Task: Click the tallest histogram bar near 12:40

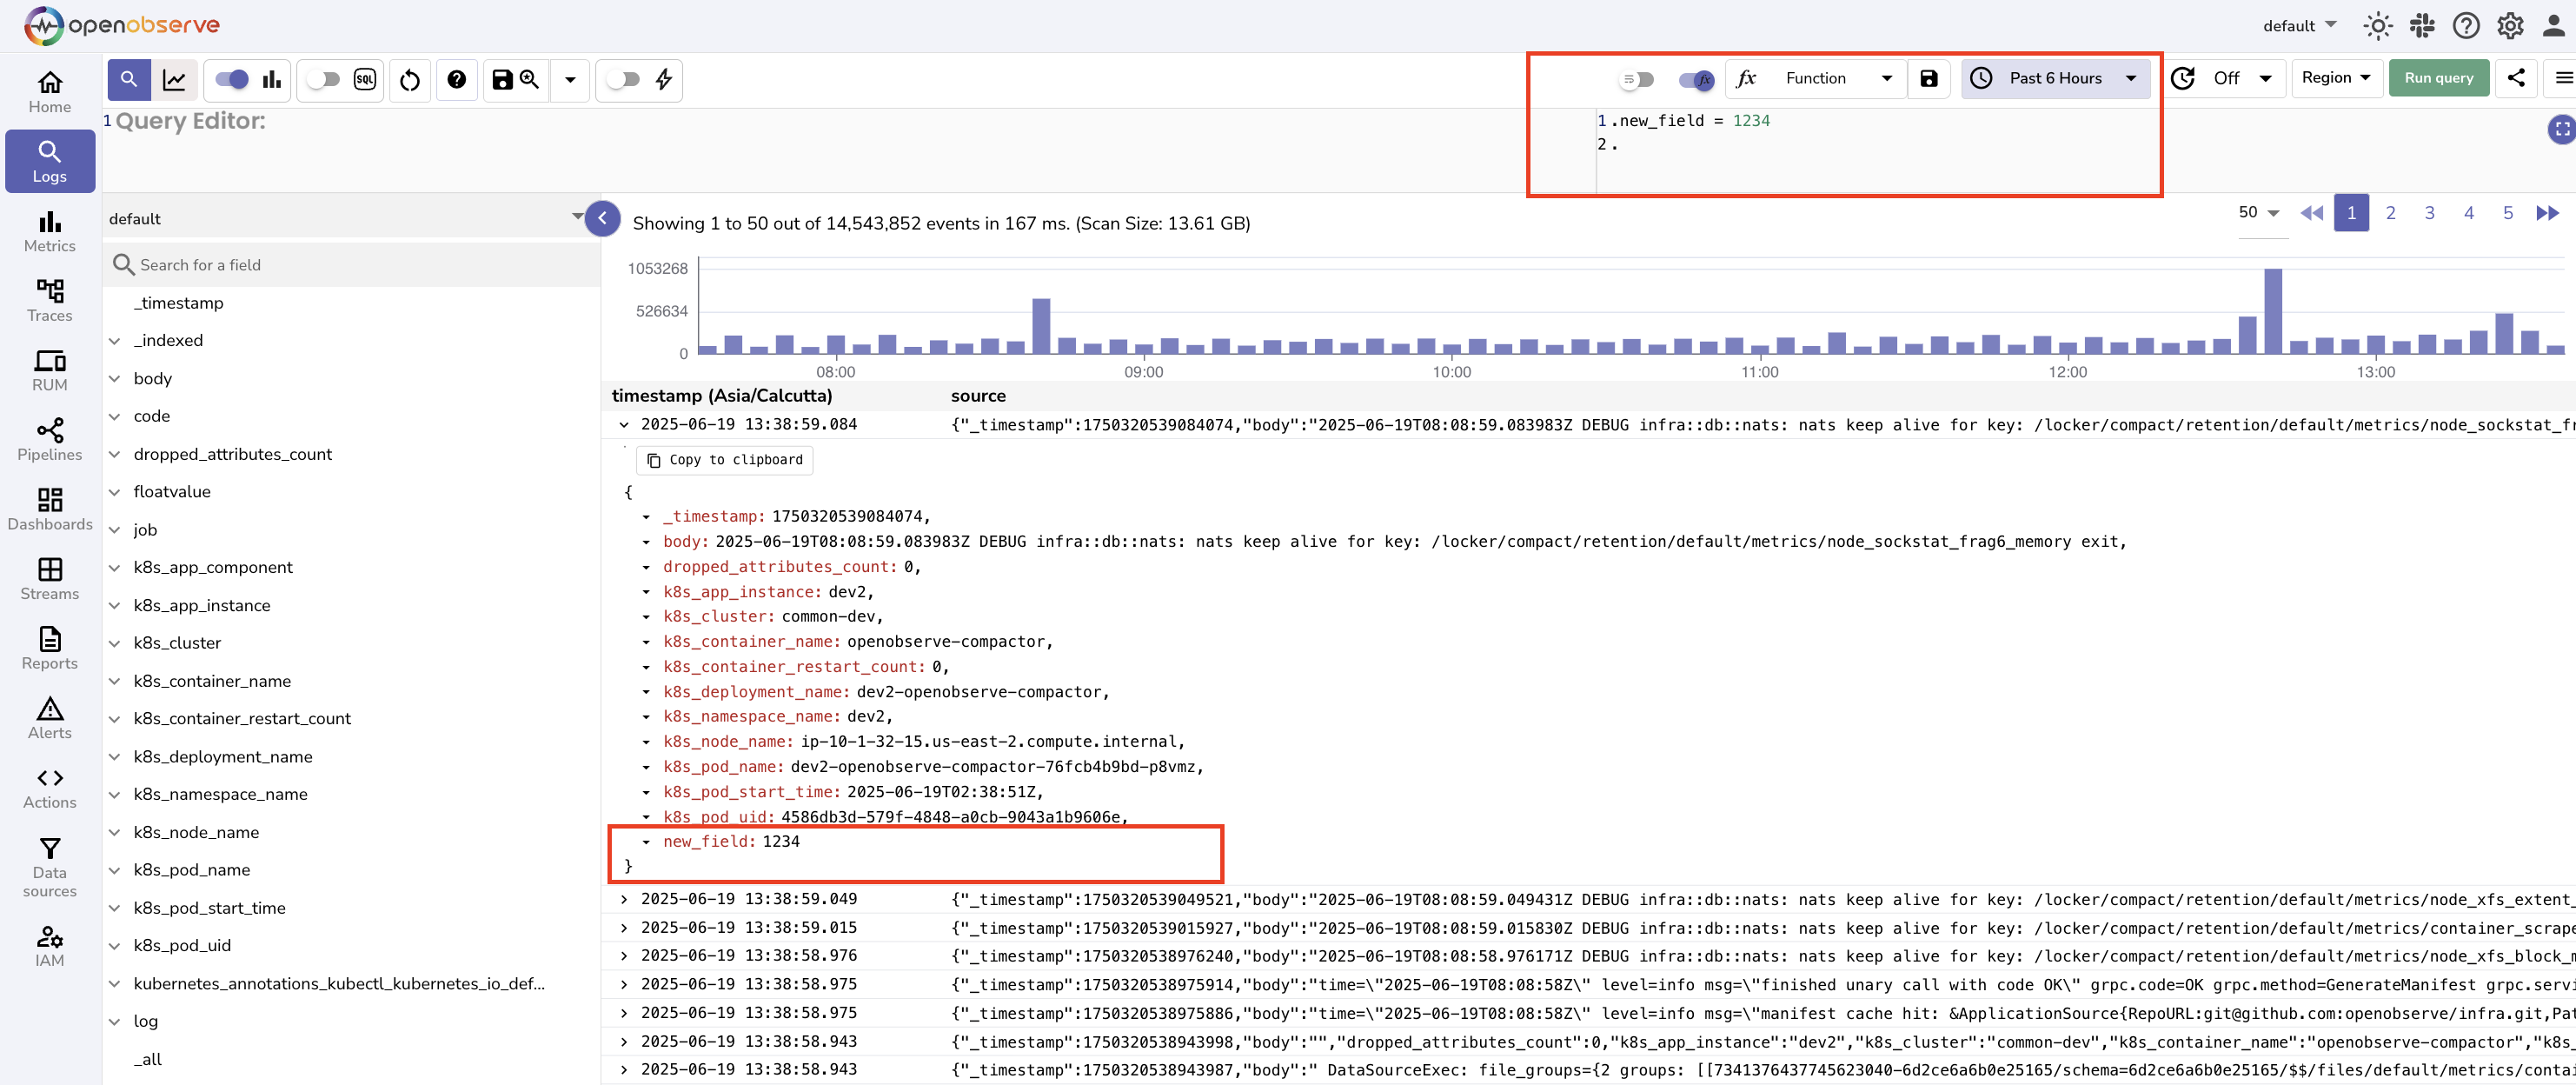Action: (2273, 311)
